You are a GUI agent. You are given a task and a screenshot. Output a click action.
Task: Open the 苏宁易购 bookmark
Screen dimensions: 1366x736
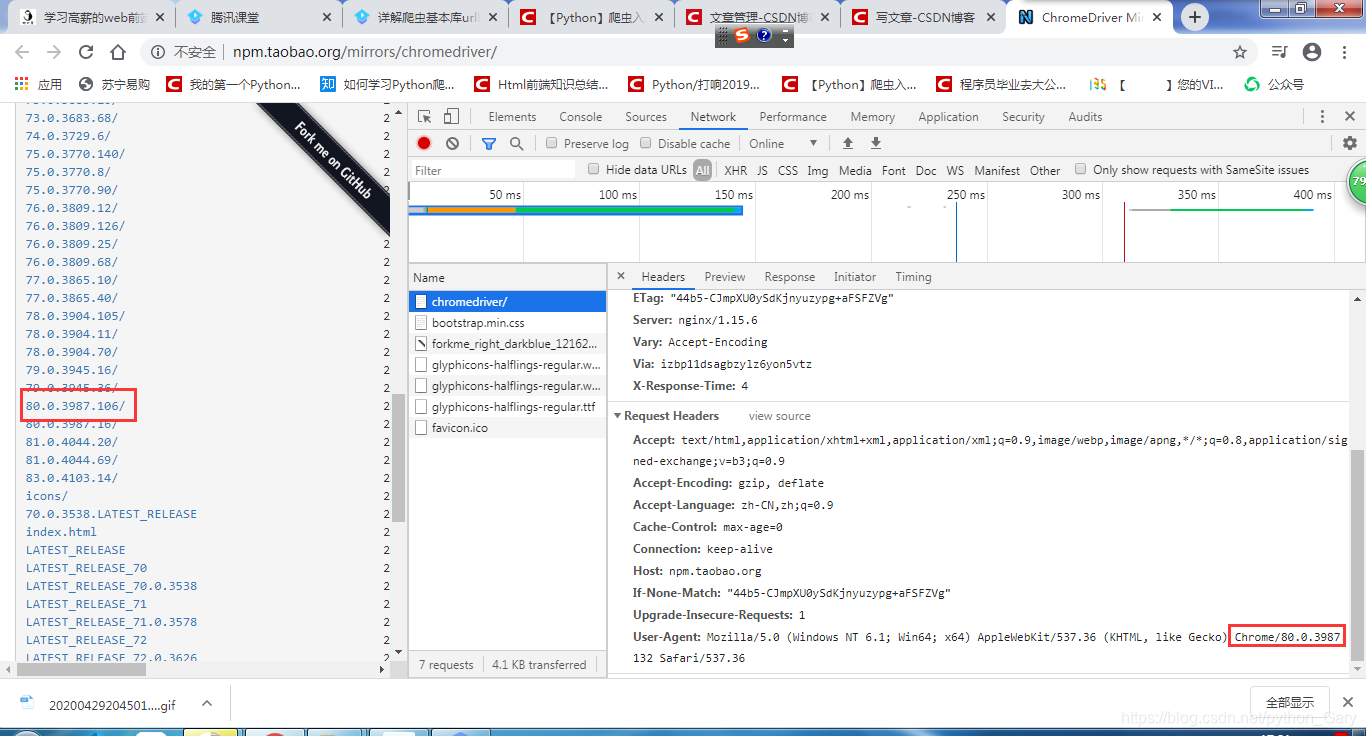[115, 85]
